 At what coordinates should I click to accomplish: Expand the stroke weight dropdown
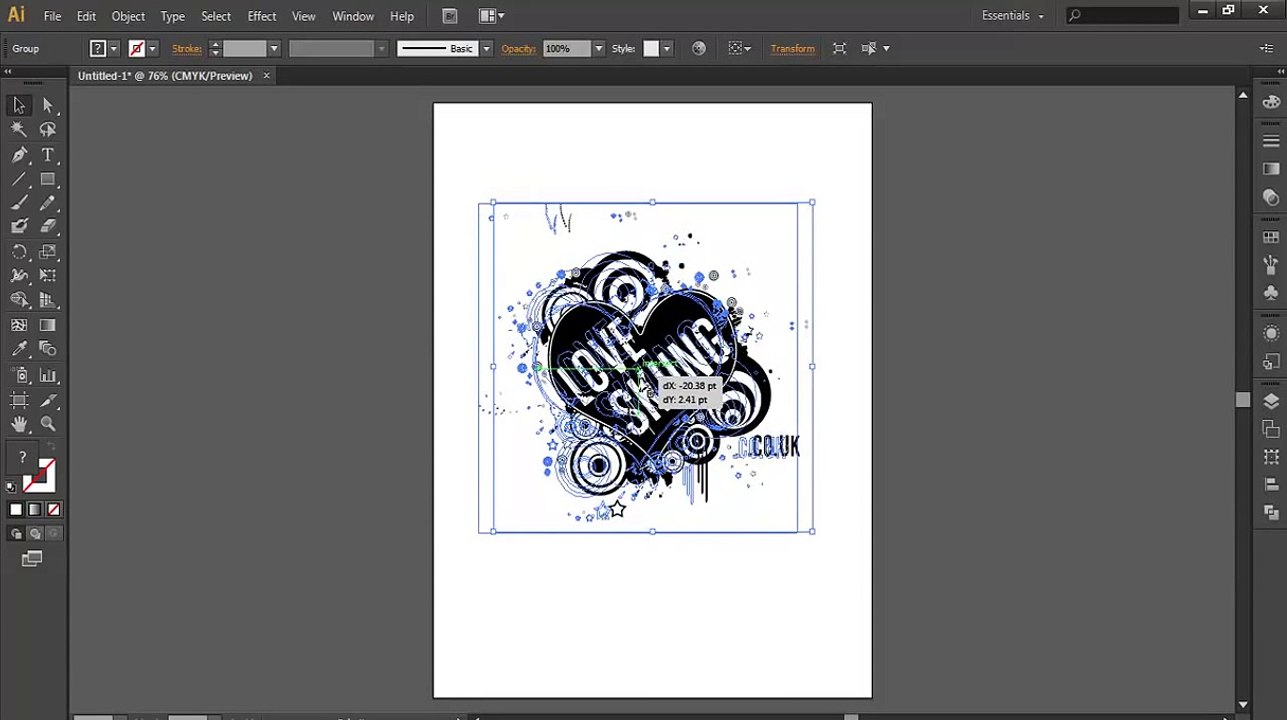coord(273,48)
